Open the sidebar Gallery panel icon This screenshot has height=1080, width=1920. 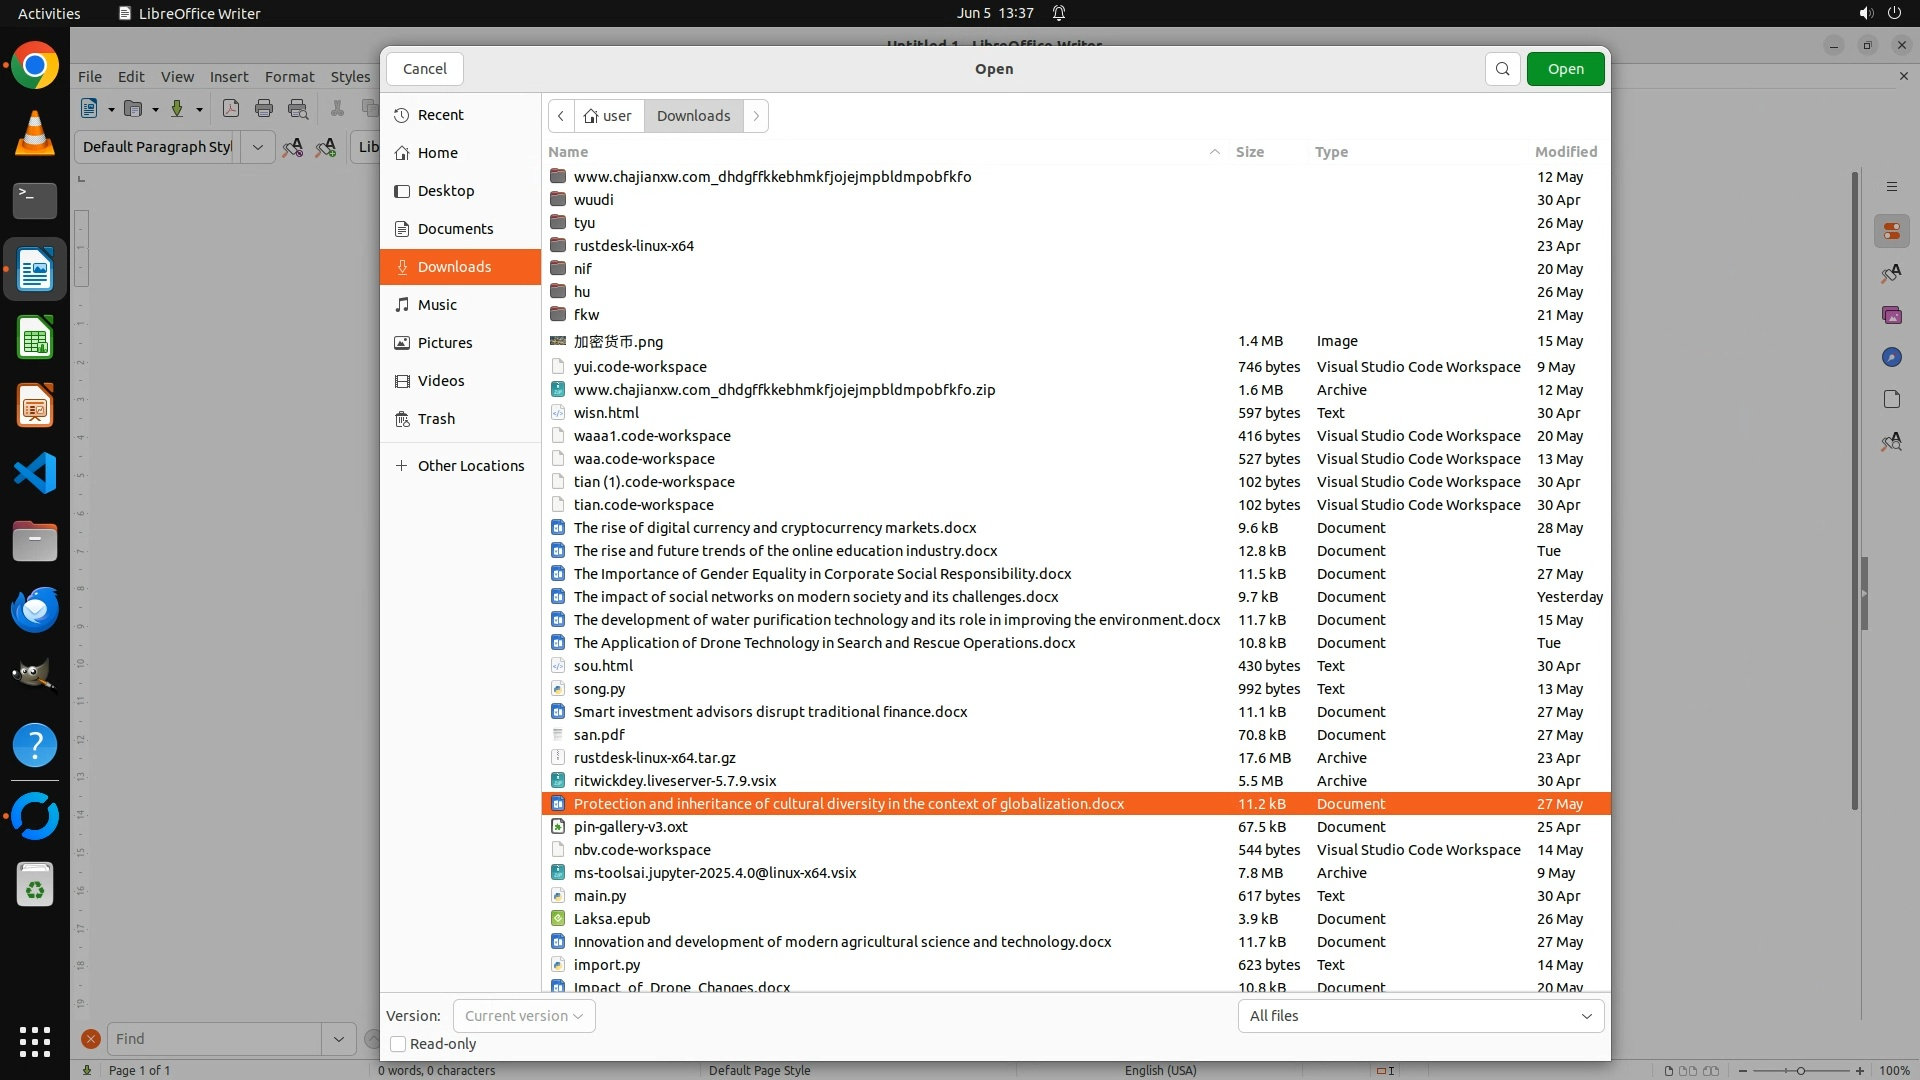pyautogui.click(x=1891, y=315)
